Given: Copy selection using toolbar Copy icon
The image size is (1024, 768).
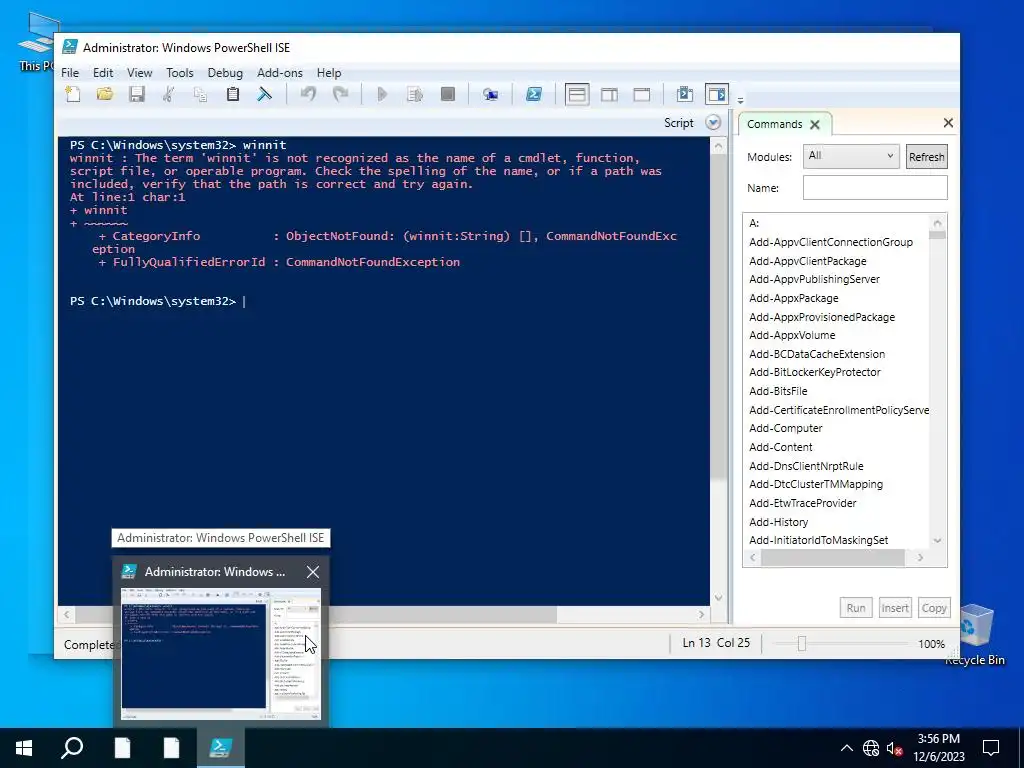Looking at the screenshot, I should [200, 94].
